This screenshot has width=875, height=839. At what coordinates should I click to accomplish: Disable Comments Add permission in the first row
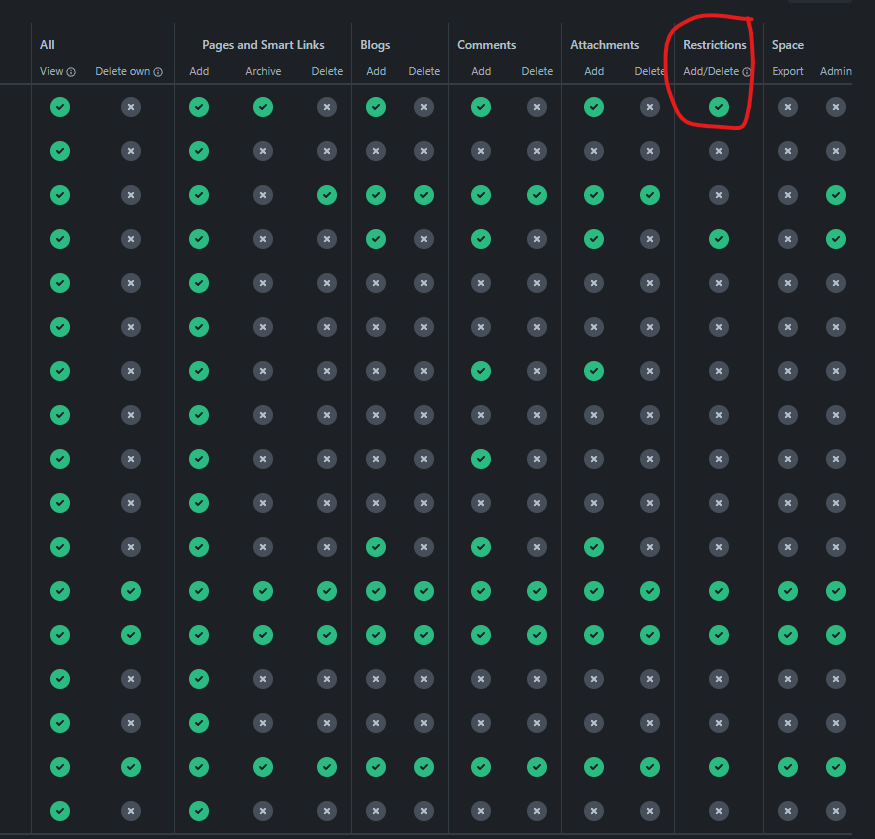tap(481, 107)
